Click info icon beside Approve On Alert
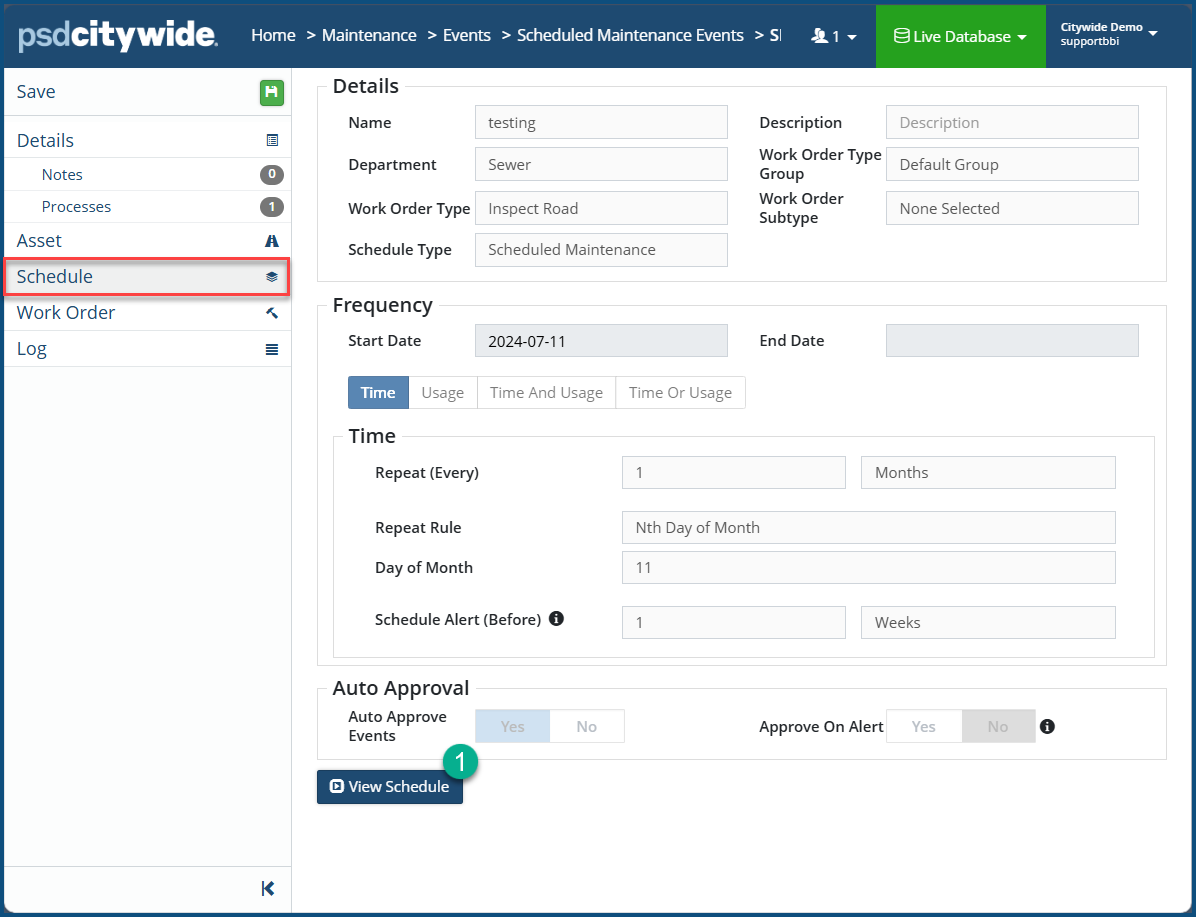 click(x=1047, y=726)
